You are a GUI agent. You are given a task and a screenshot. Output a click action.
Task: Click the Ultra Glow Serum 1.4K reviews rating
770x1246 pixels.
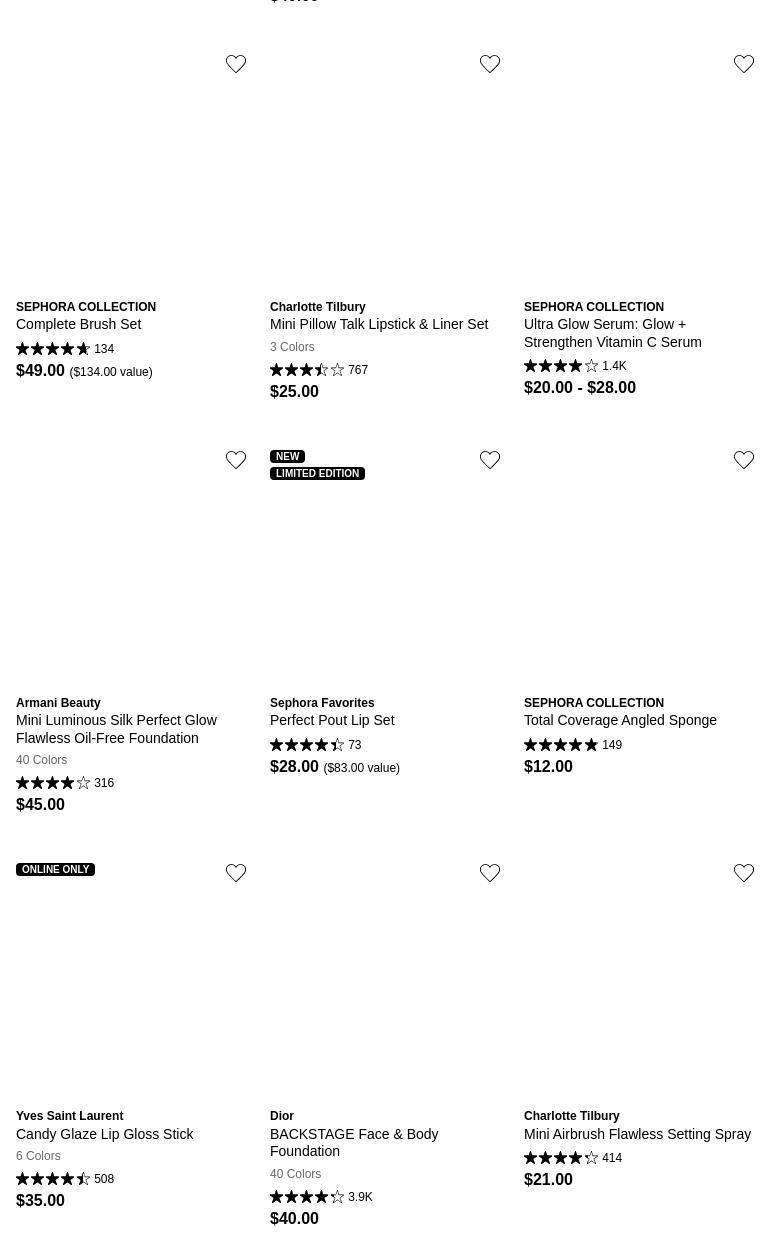[x=575, y=366]
